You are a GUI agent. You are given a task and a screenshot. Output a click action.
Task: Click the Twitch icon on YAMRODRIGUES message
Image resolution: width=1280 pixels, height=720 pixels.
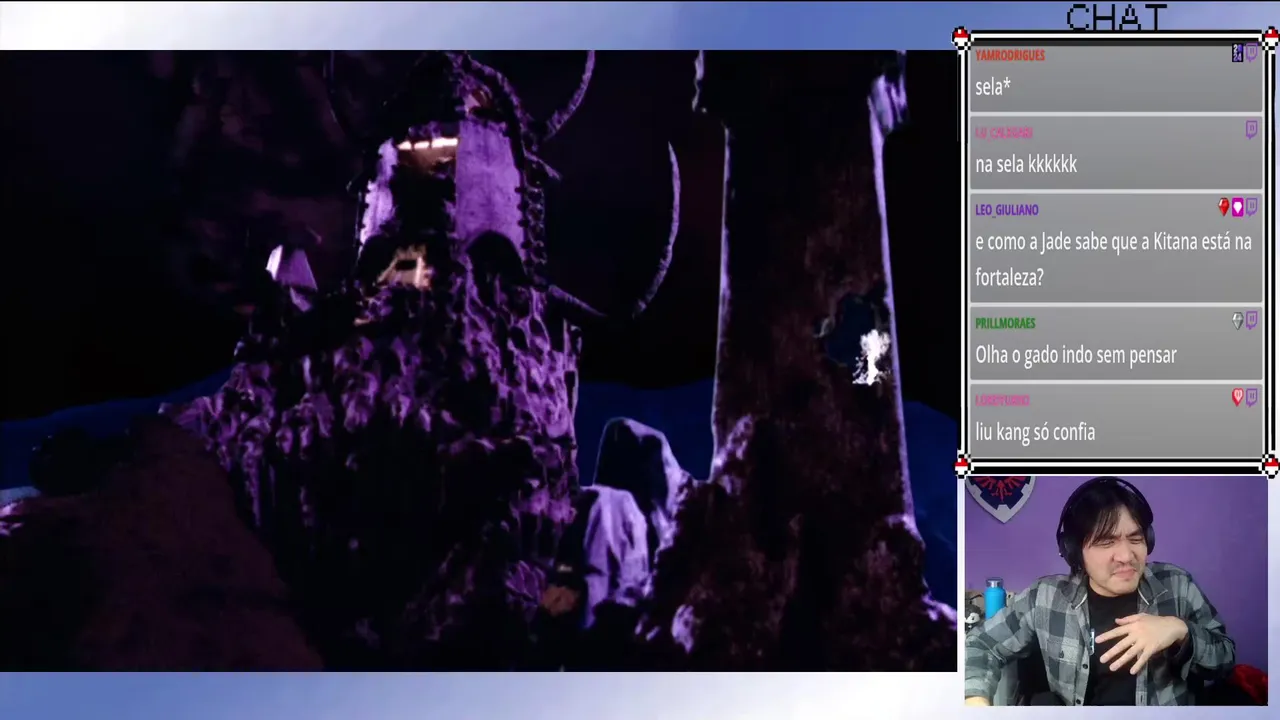click(1251, 53)
